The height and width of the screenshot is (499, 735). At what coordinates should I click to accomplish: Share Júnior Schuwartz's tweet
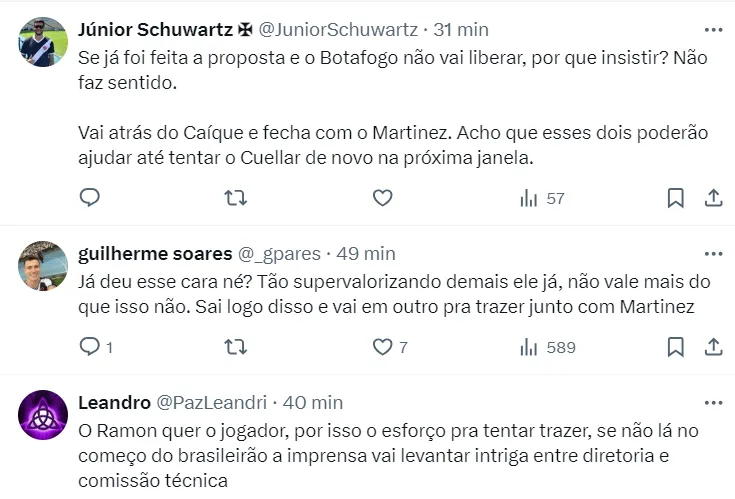tap(714, 198)
